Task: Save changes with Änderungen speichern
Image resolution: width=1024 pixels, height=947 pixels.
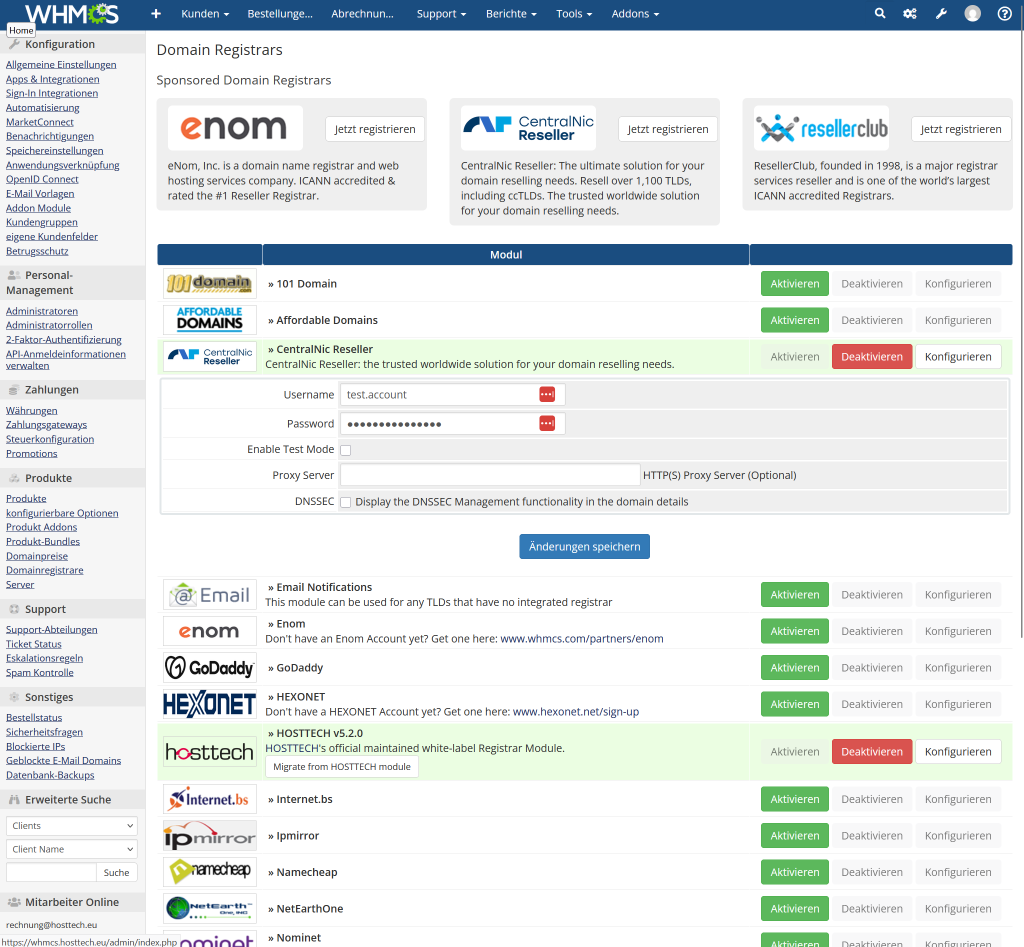Action: [x=584, y=547]
